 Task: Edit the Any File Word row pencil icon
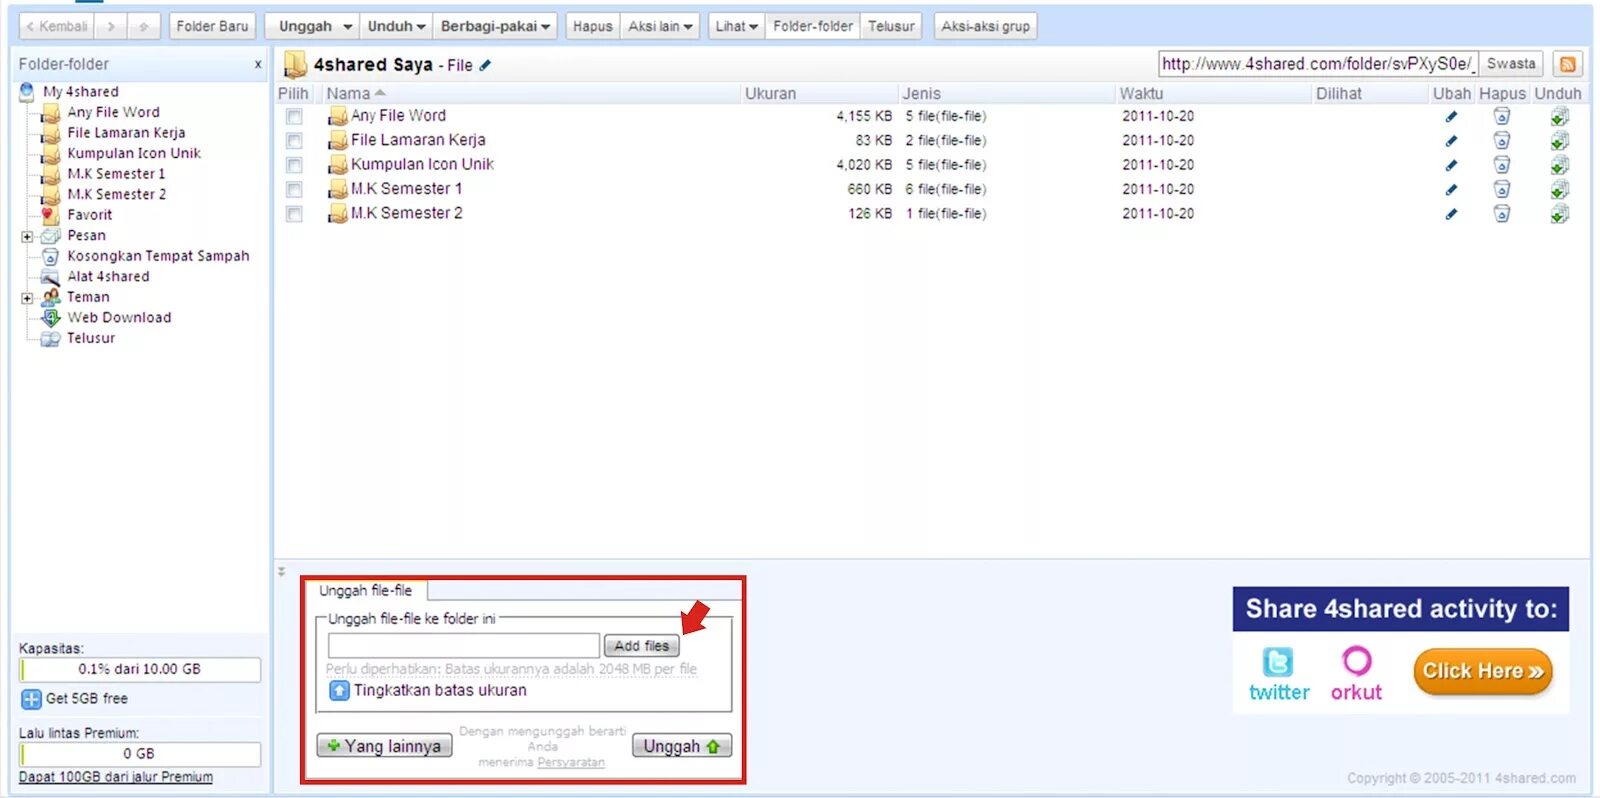pos(1451,116)
